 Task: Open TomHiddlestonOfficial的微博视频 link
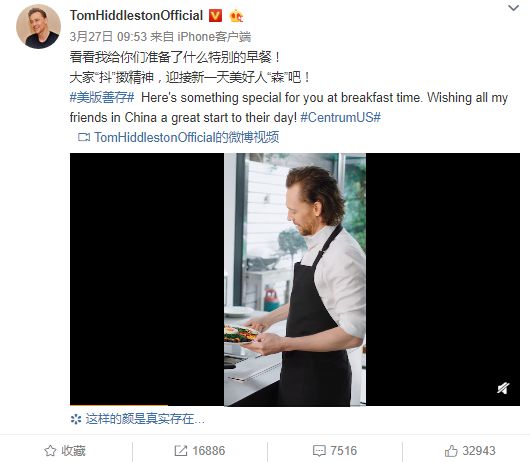click(x=187, y=137)
